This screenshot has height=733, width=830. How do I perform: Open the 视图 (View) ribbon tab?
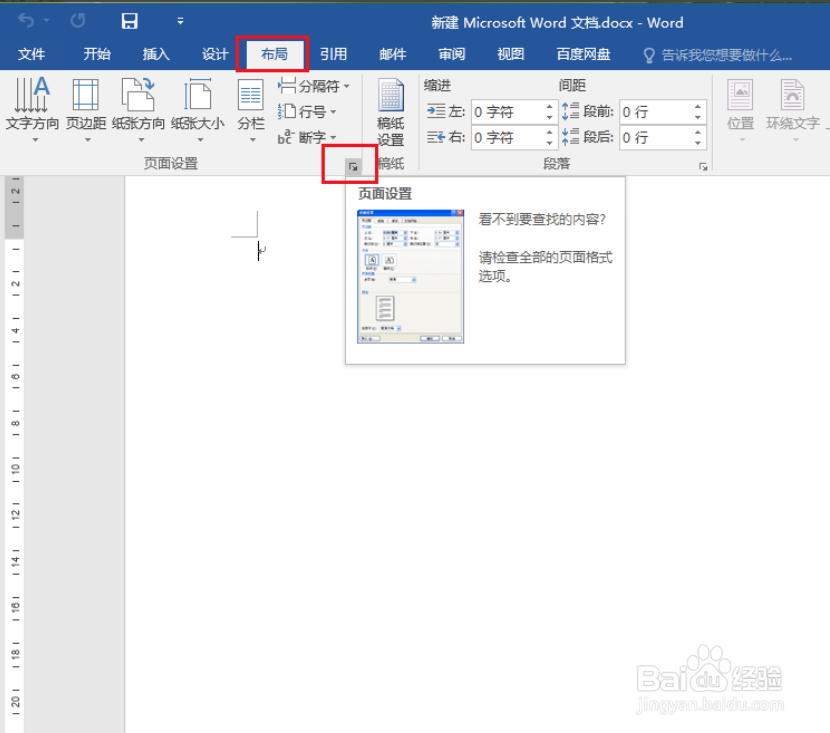point(510,55)
